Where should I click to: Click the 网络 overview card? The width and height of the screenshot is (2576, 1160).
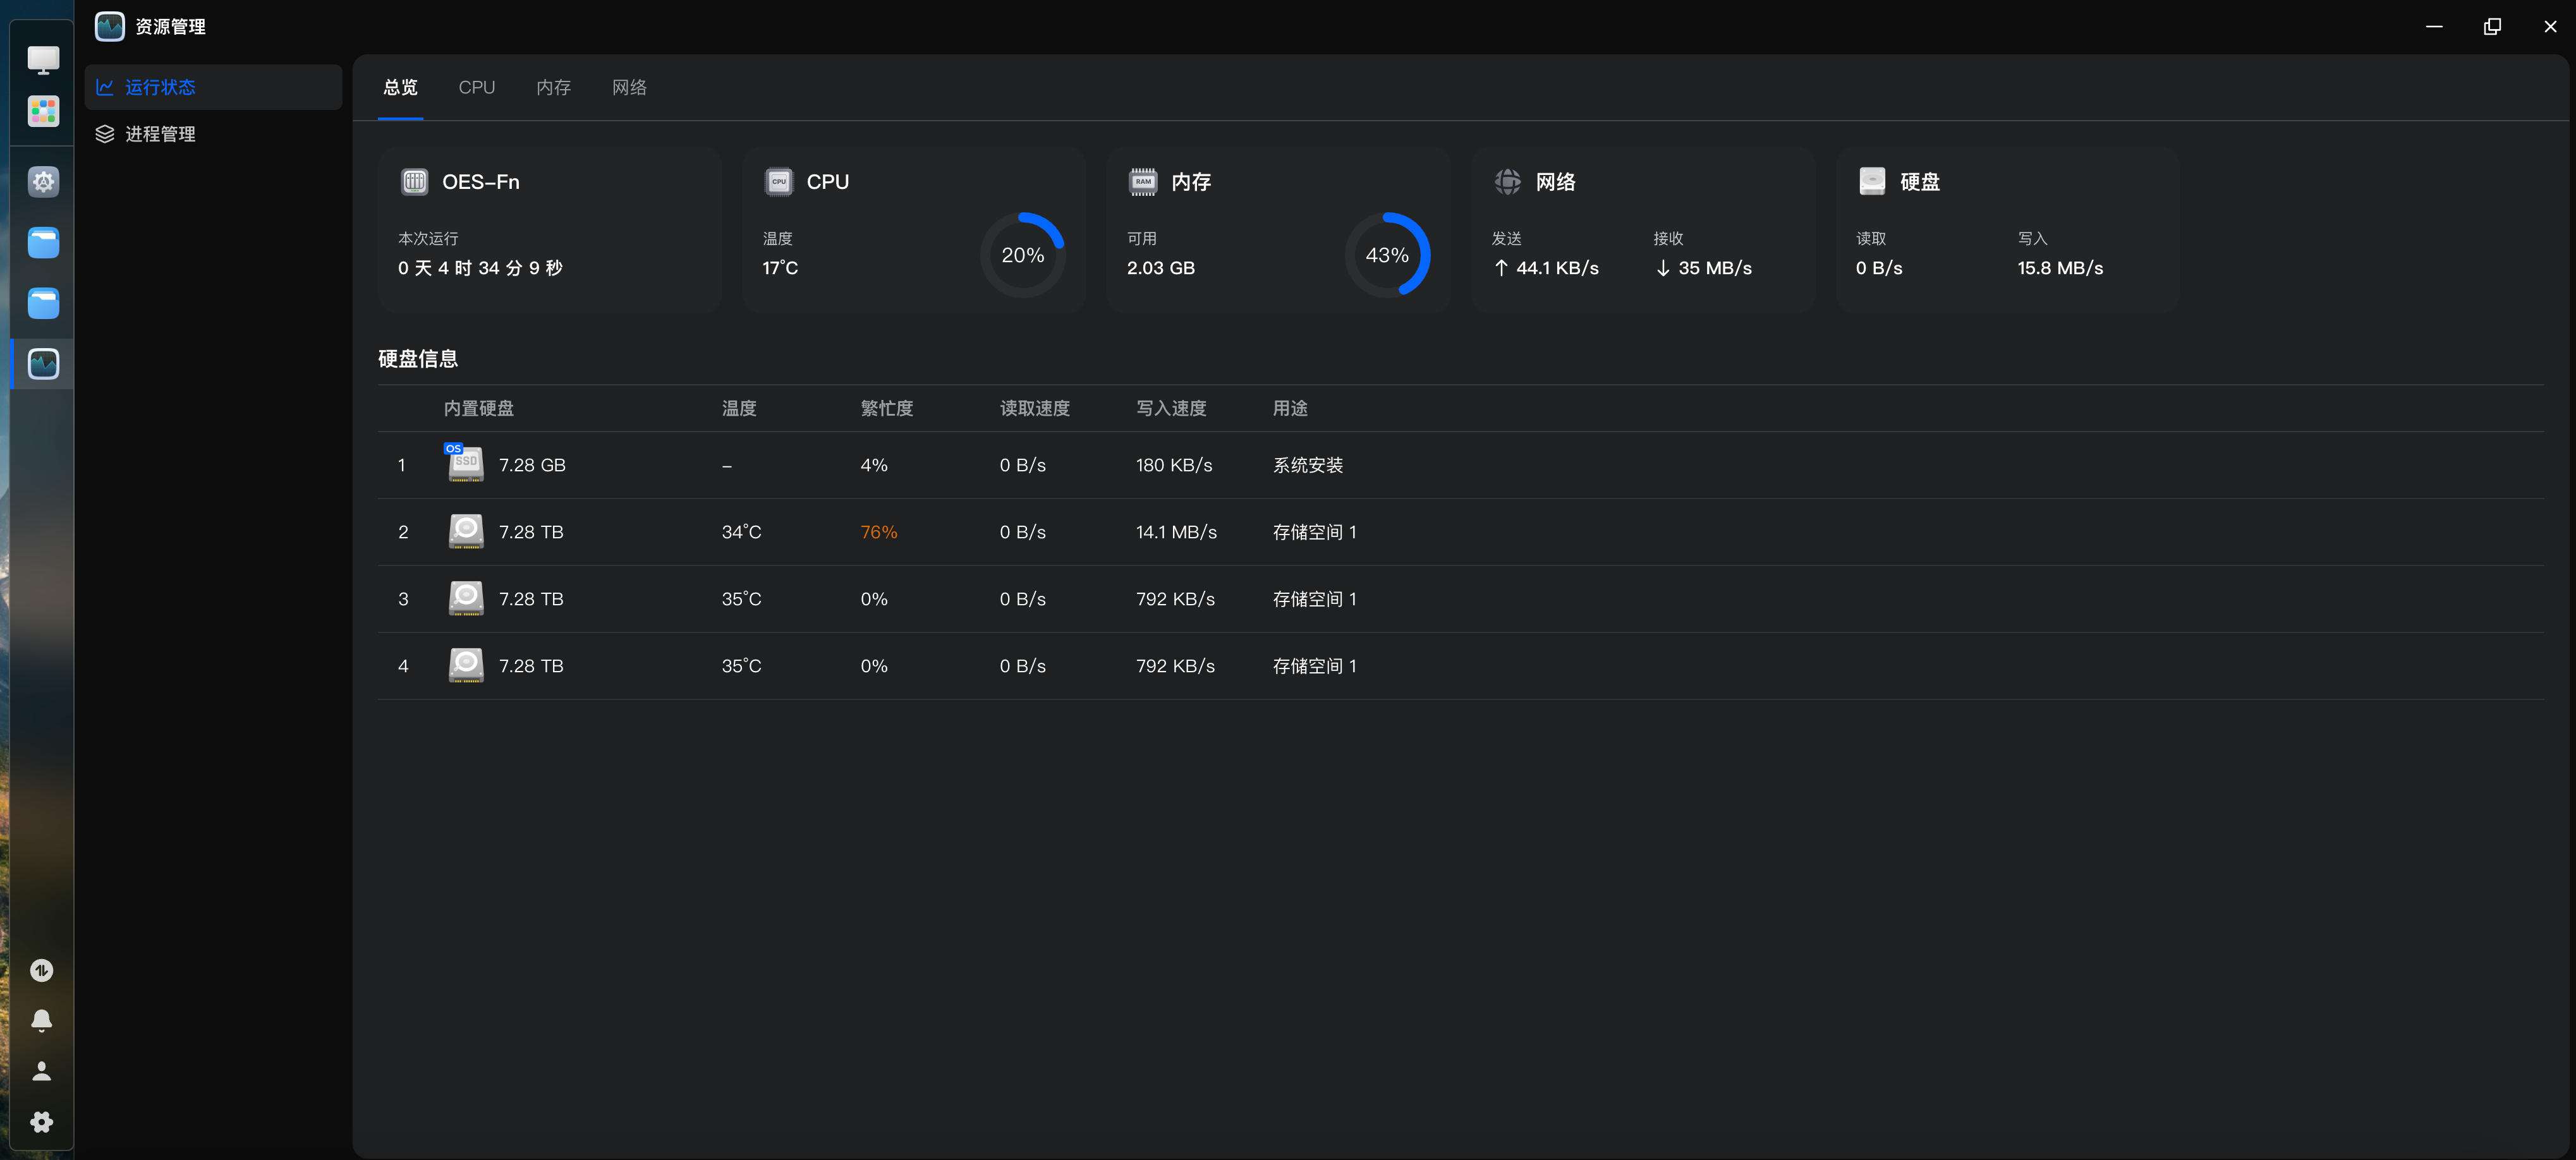1642,230
